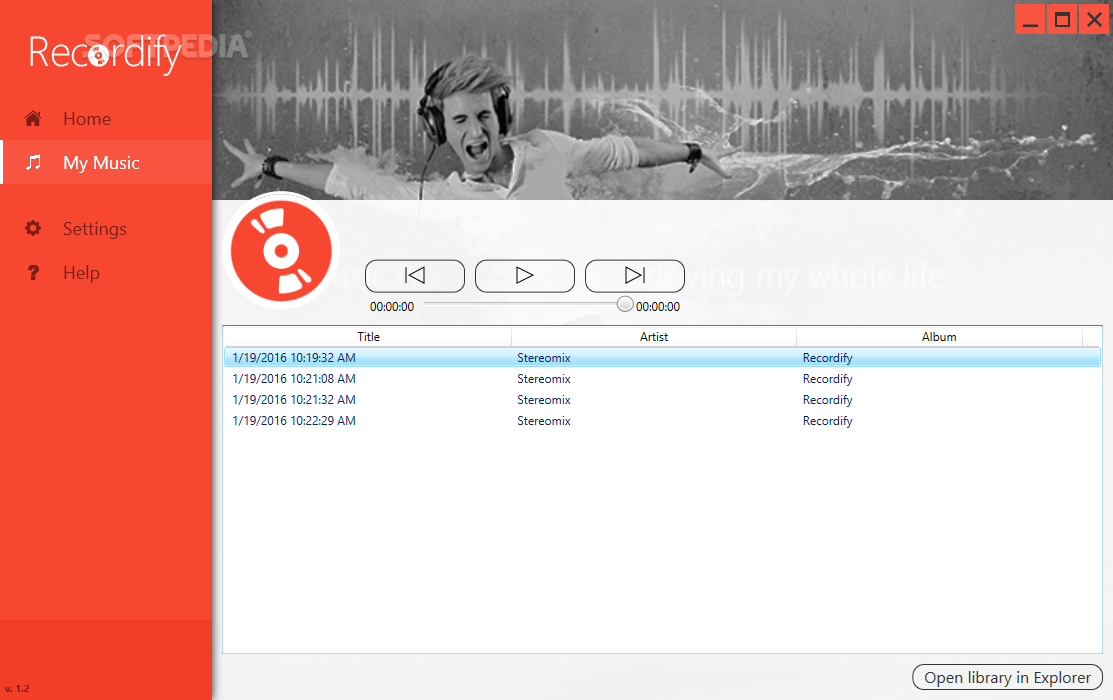
Task: Click Stereomix artist in the 10:21:32 row
Action: [544, 400]
